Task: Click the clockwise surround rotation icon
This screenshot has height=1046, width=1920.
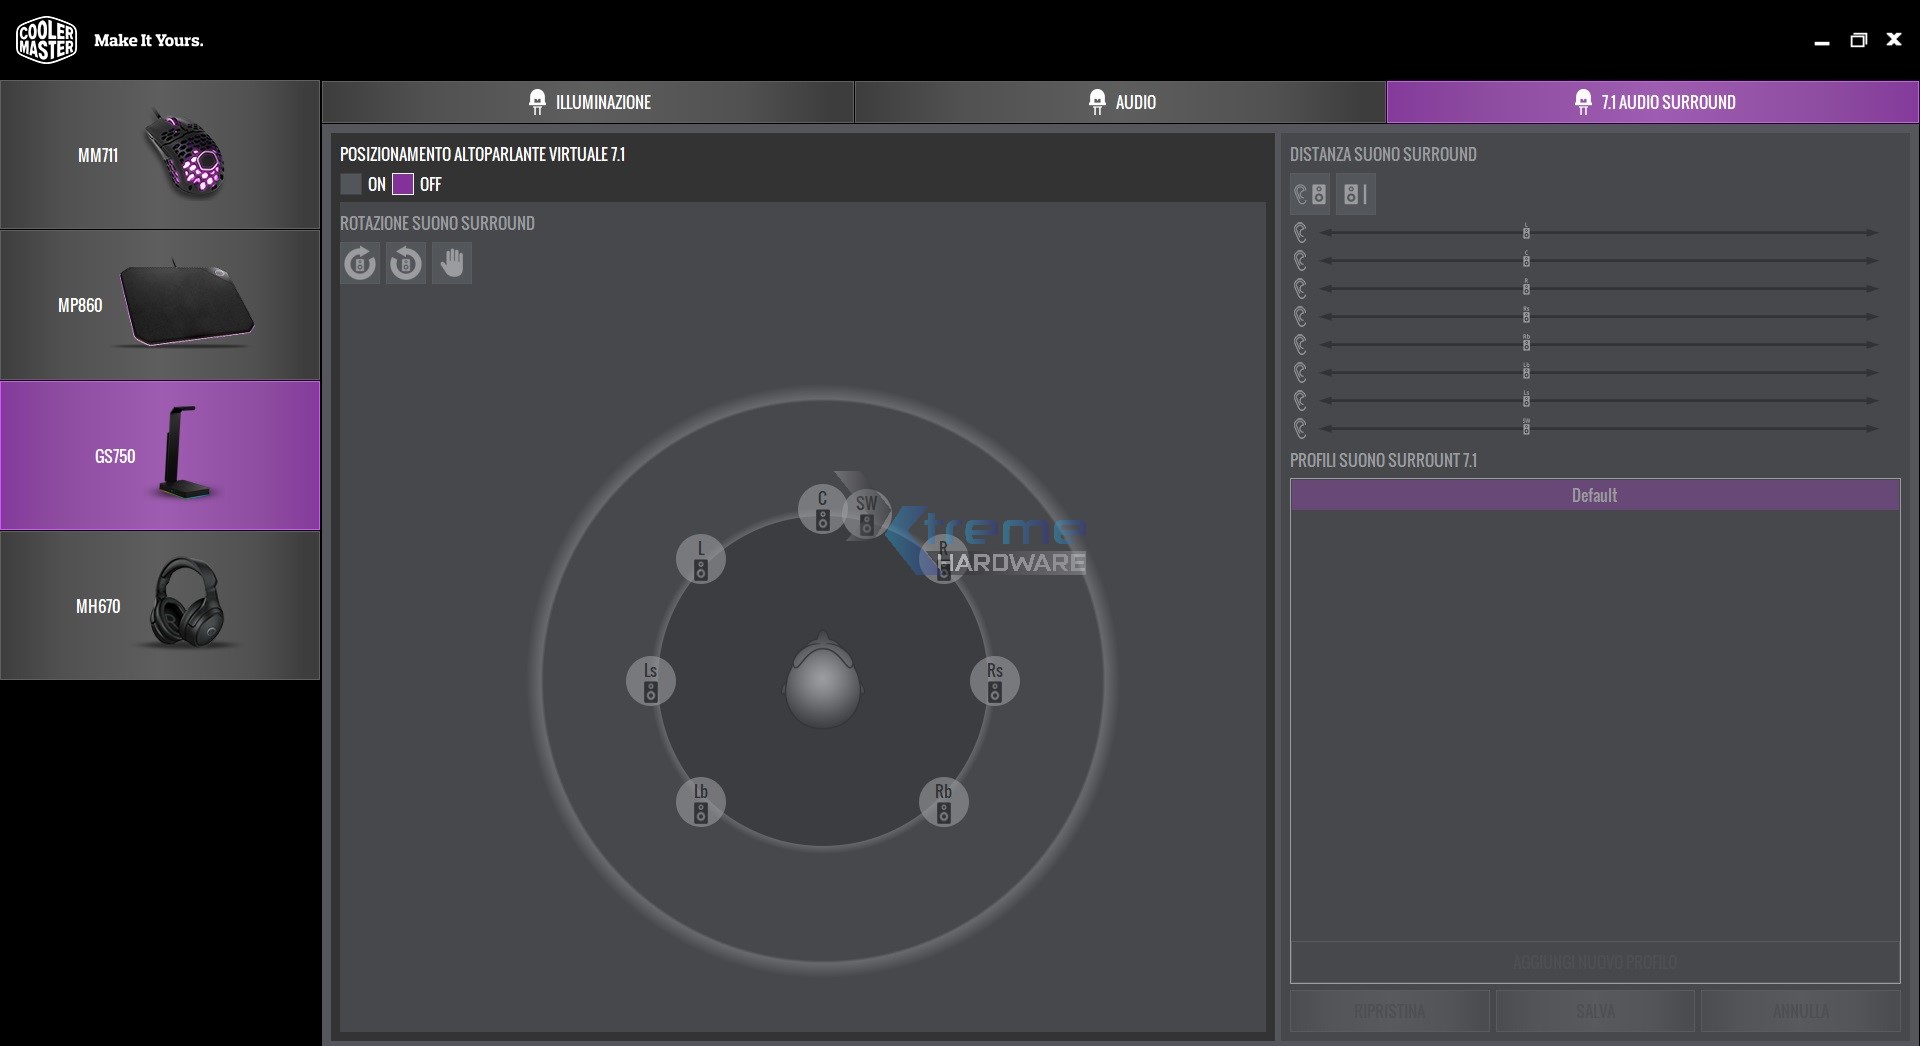Action: tap(360, 264)
